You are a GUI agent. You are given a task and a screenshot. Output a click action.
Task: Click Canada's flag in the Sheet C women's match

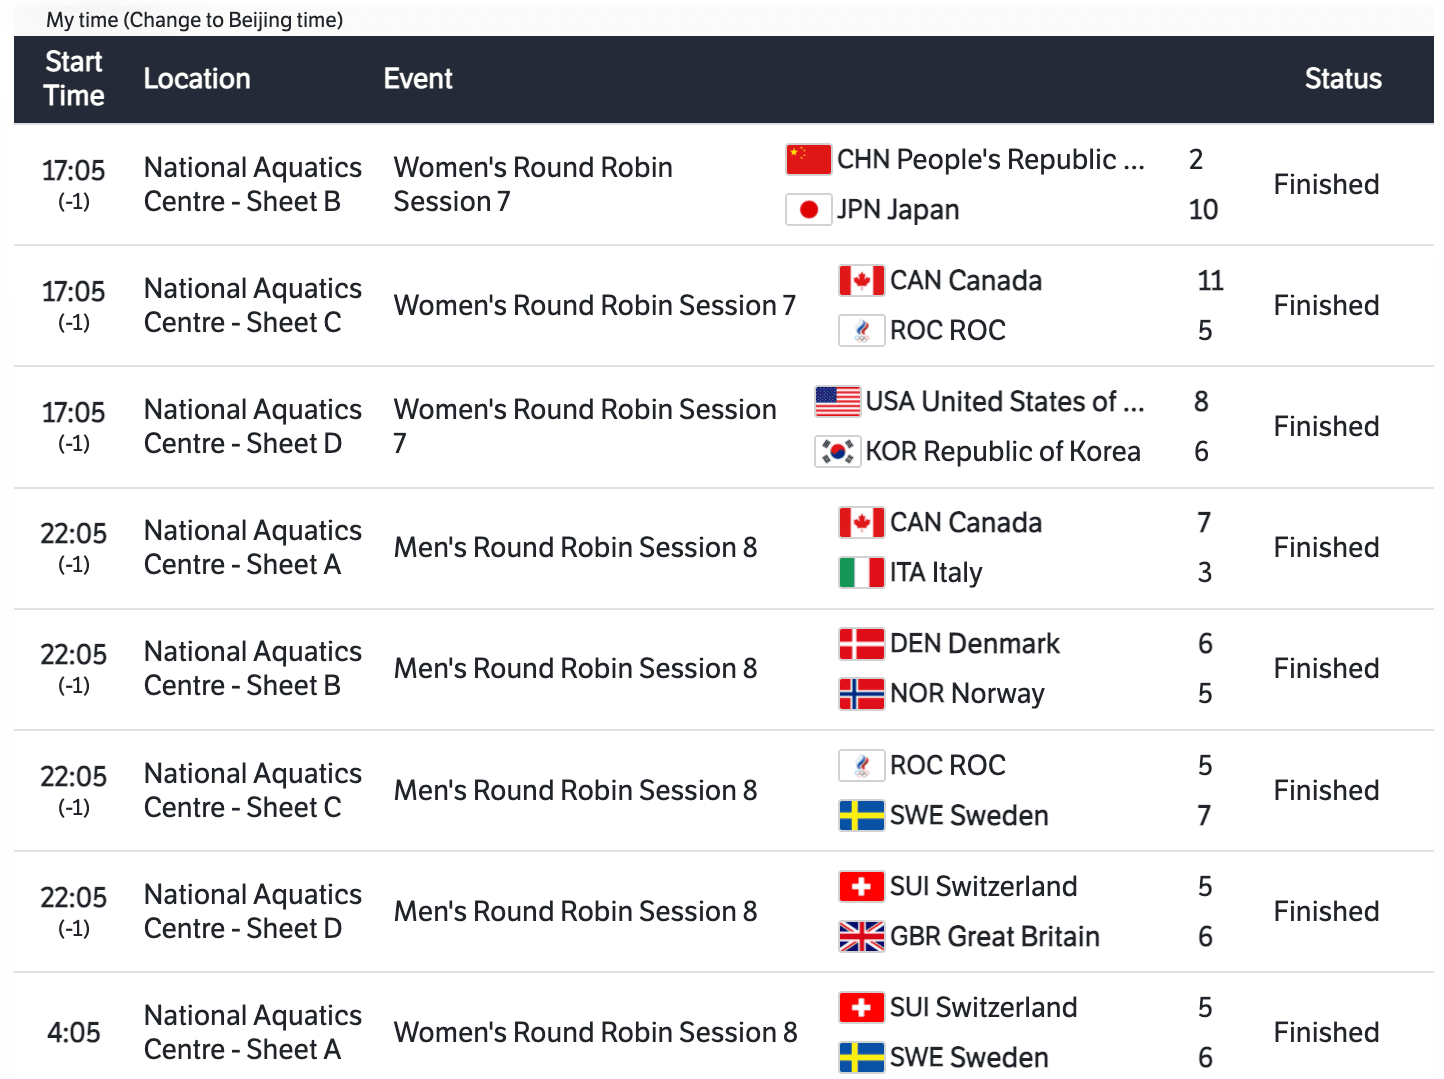pyautogui.click(x=861, y=280)
